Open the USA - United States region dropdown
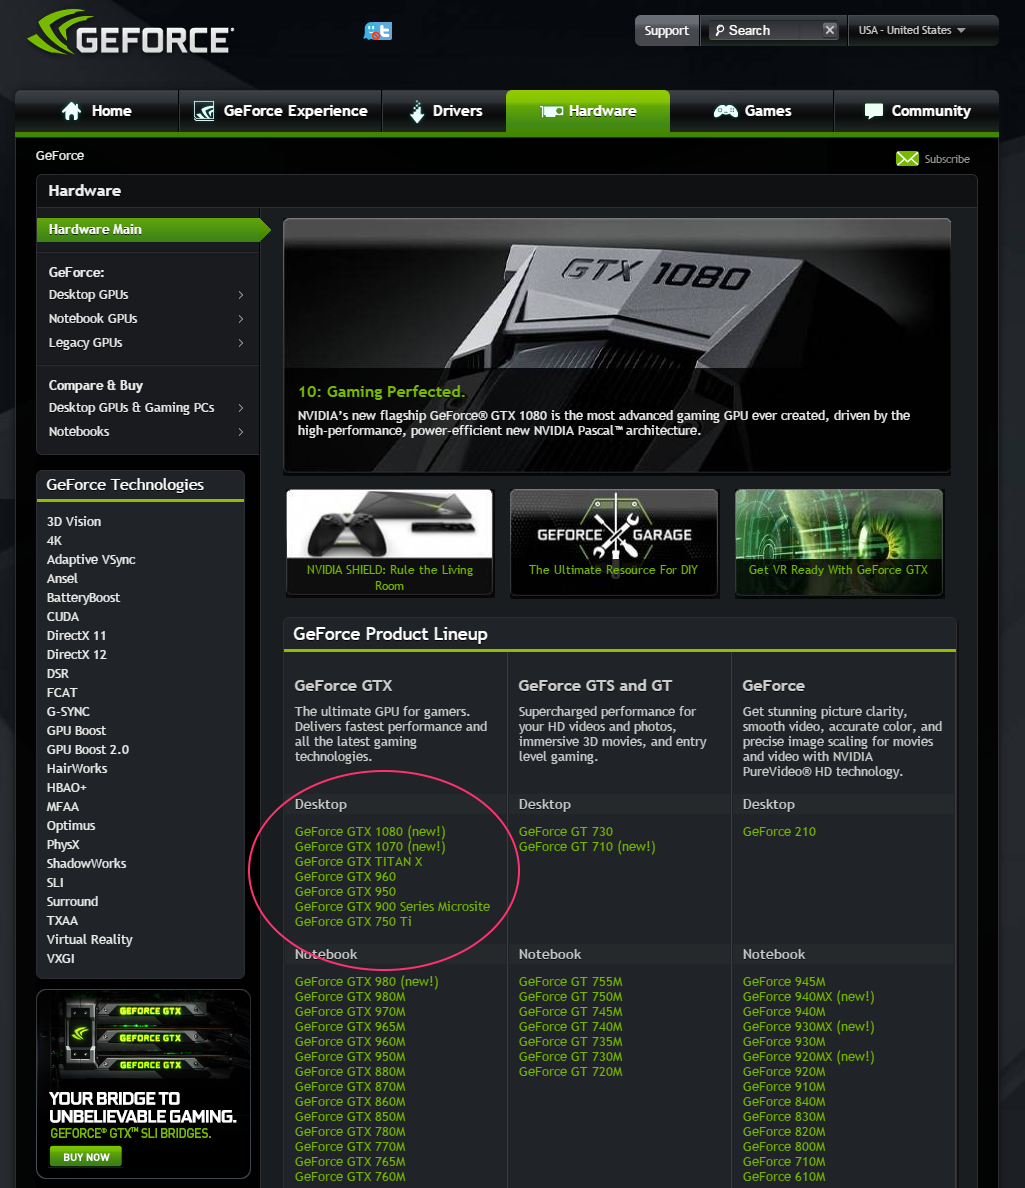This screenshot has height=1188, width=1025. coord(920,30)
